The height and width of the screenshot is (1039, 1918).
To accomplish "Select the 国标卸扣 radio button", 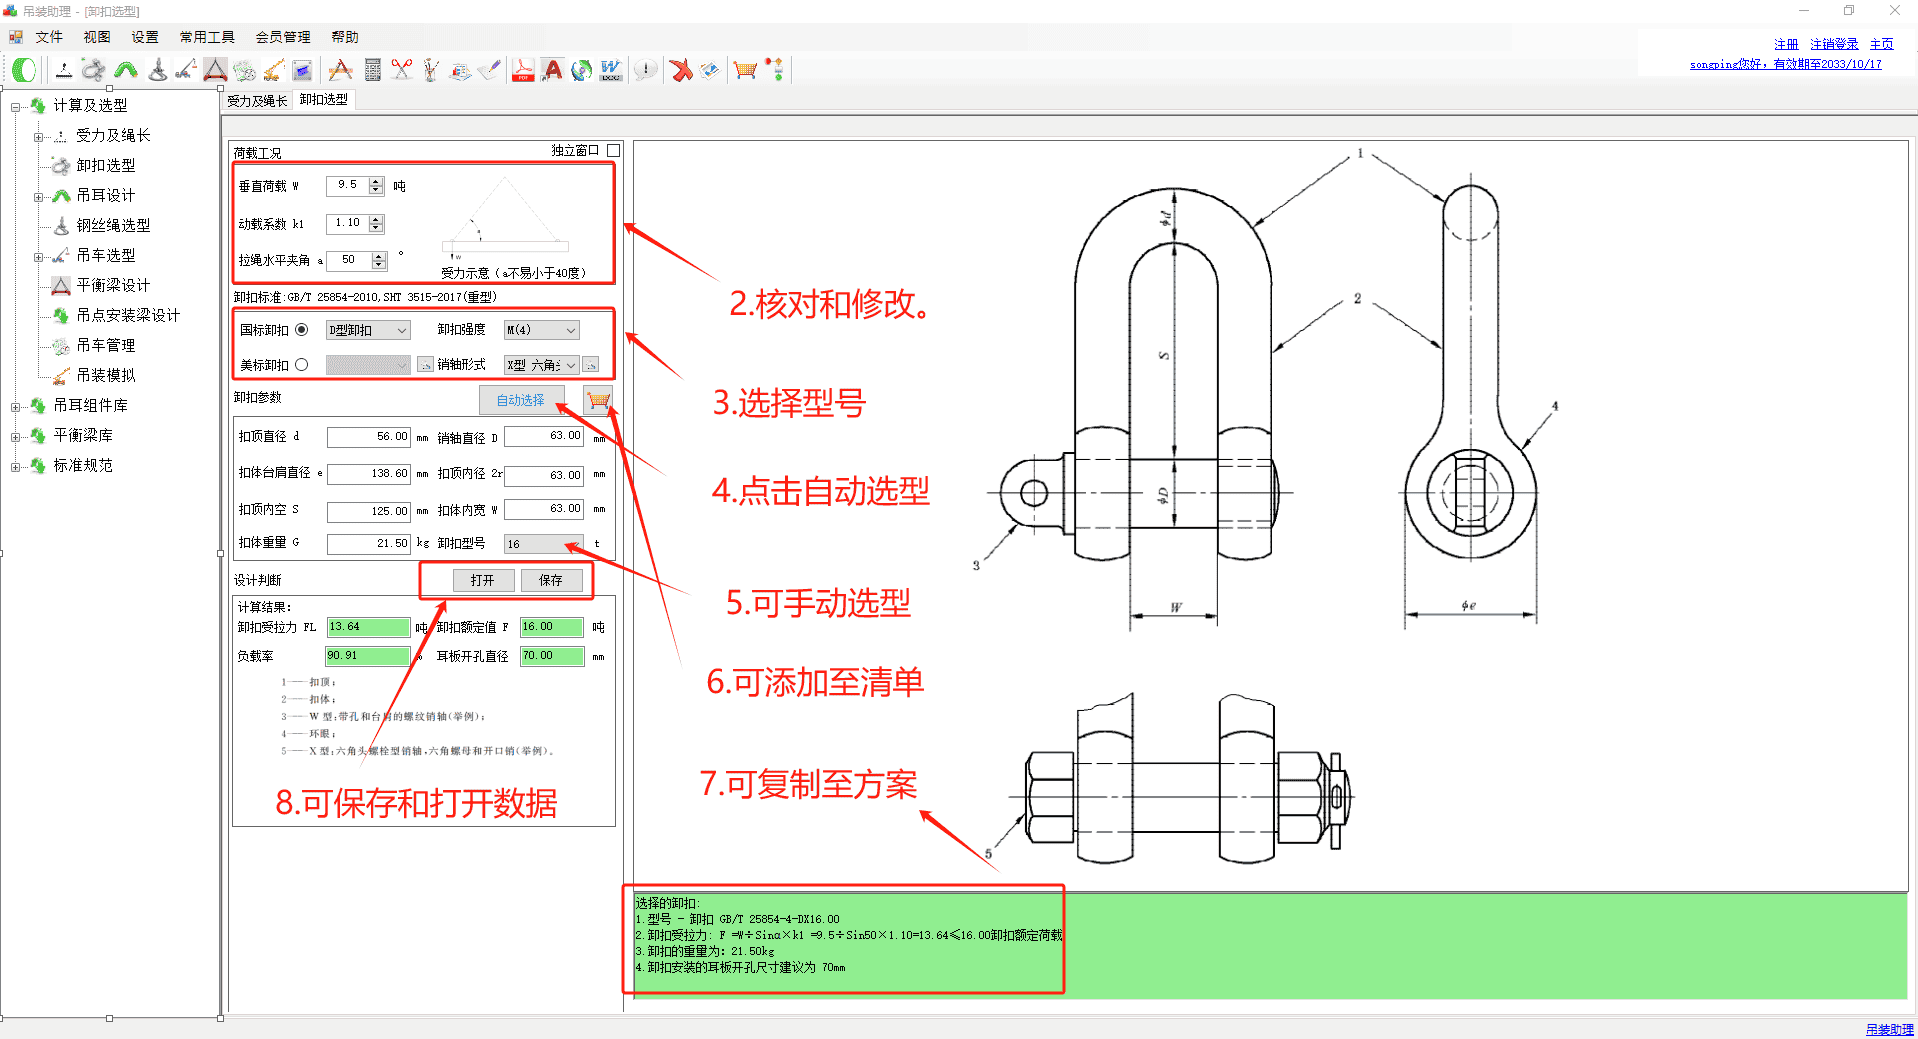I will (301, 330).
